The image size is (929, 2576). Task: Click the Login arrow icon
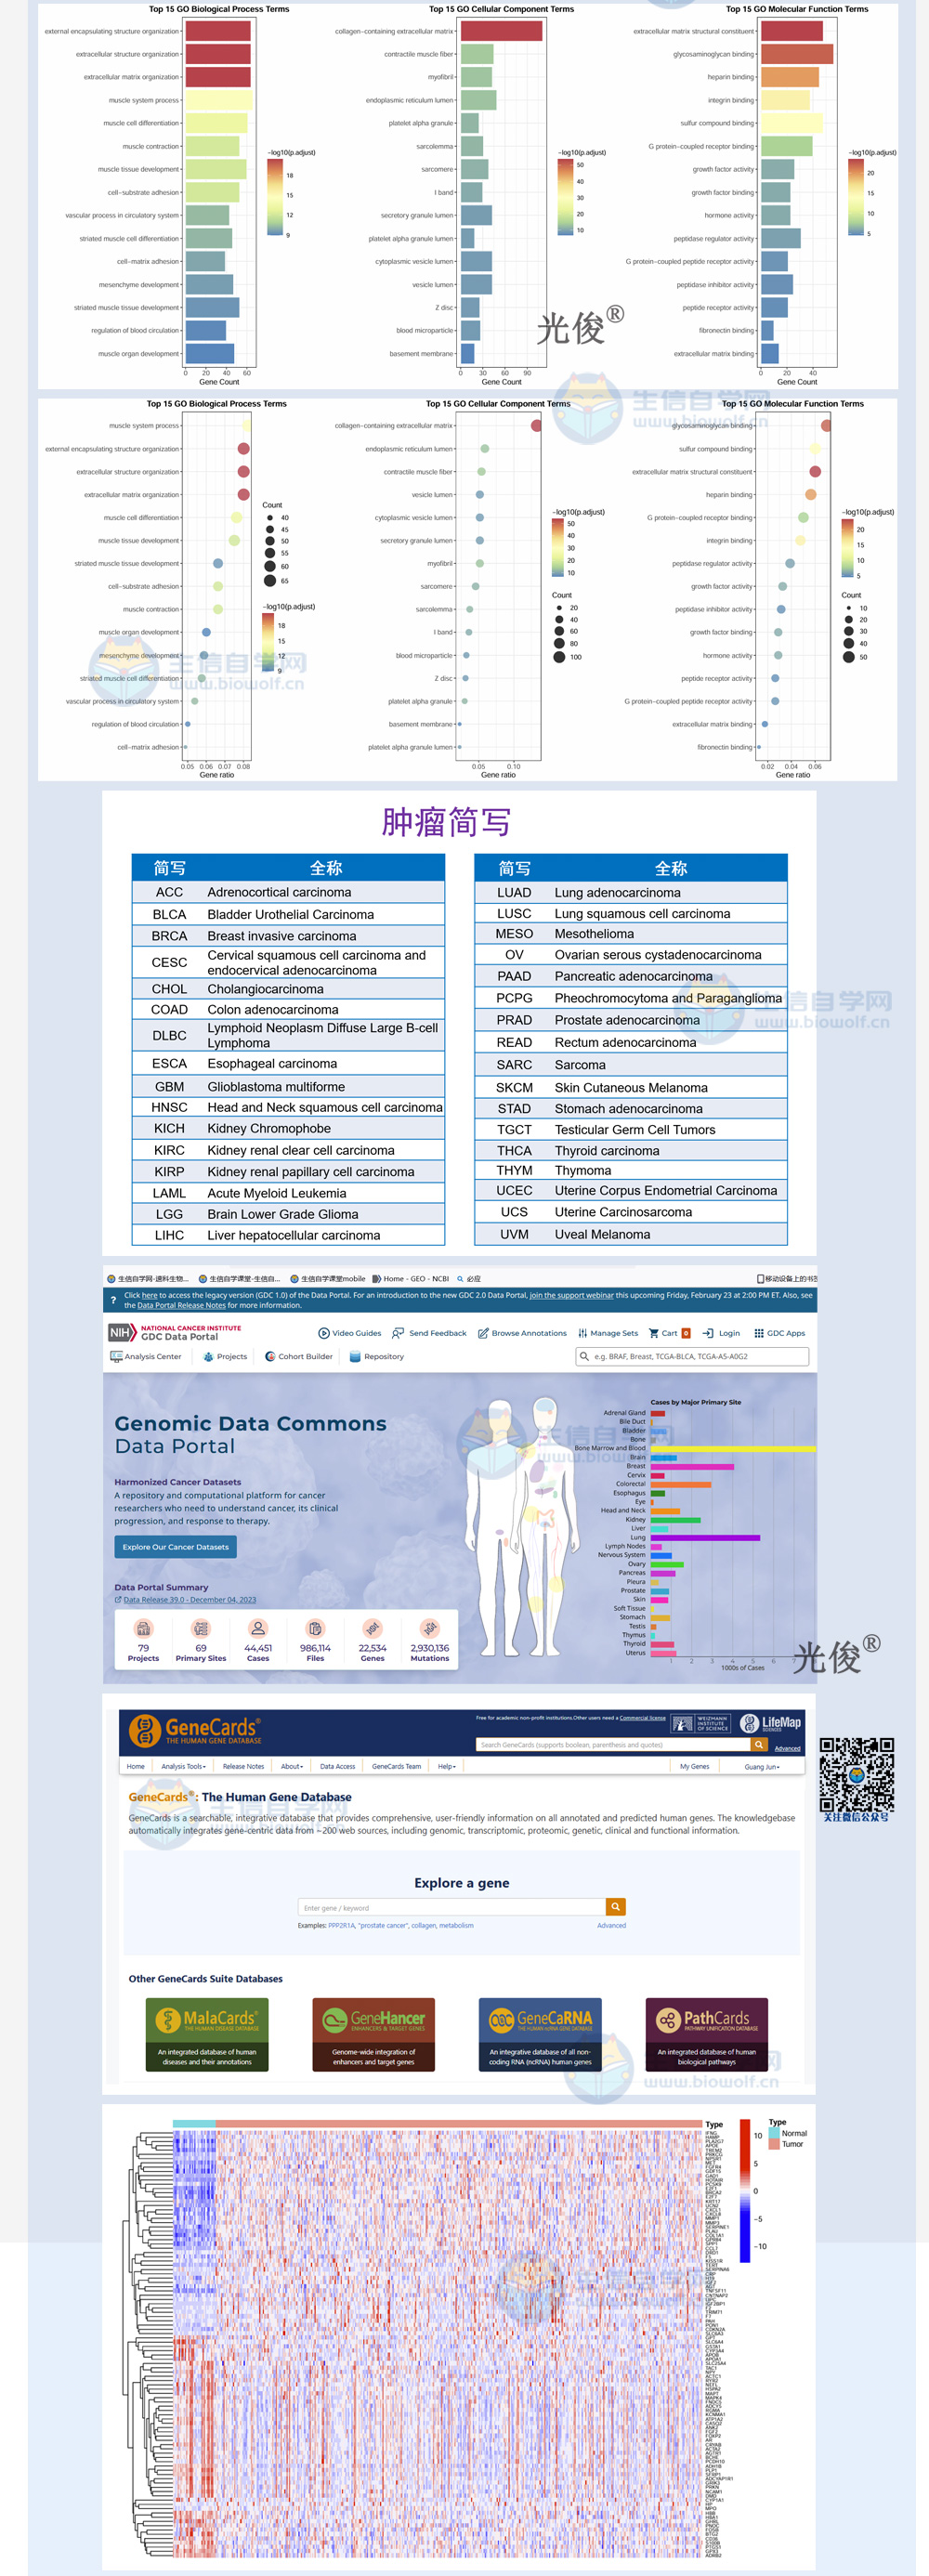[708, 1333]
